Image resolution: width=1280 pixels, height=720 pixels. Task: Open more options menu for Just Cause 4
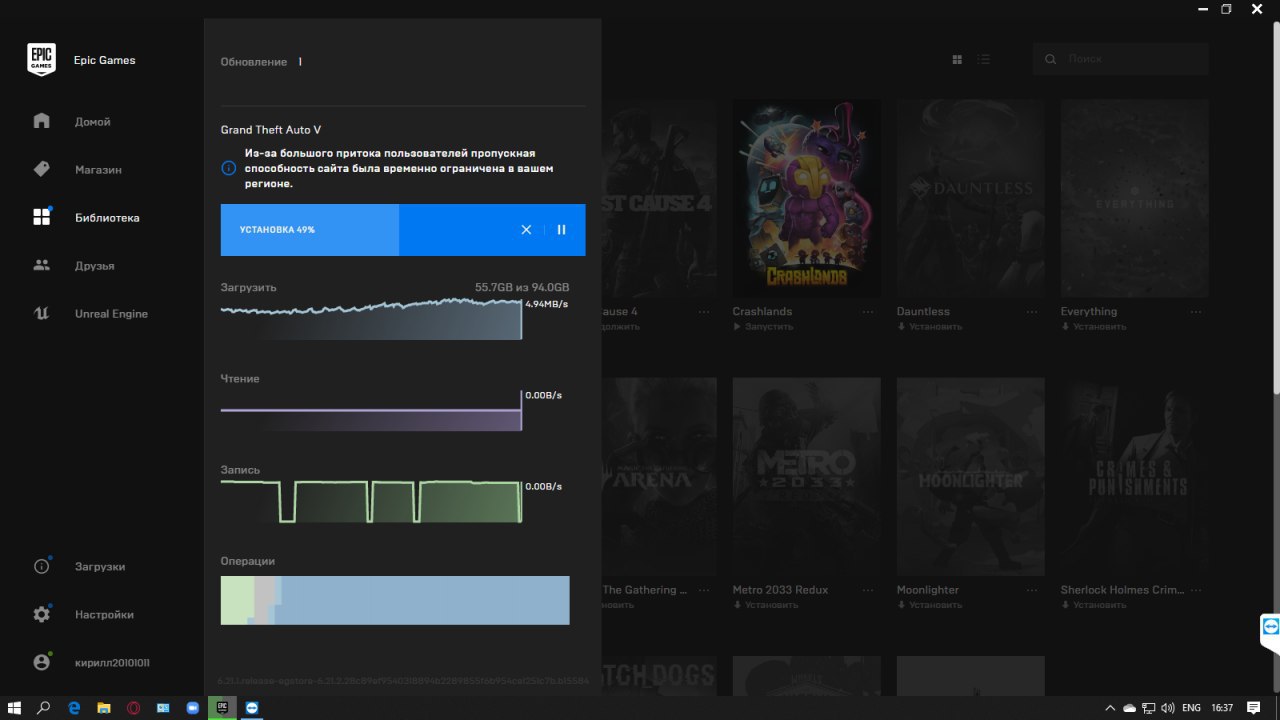[705, 312]
